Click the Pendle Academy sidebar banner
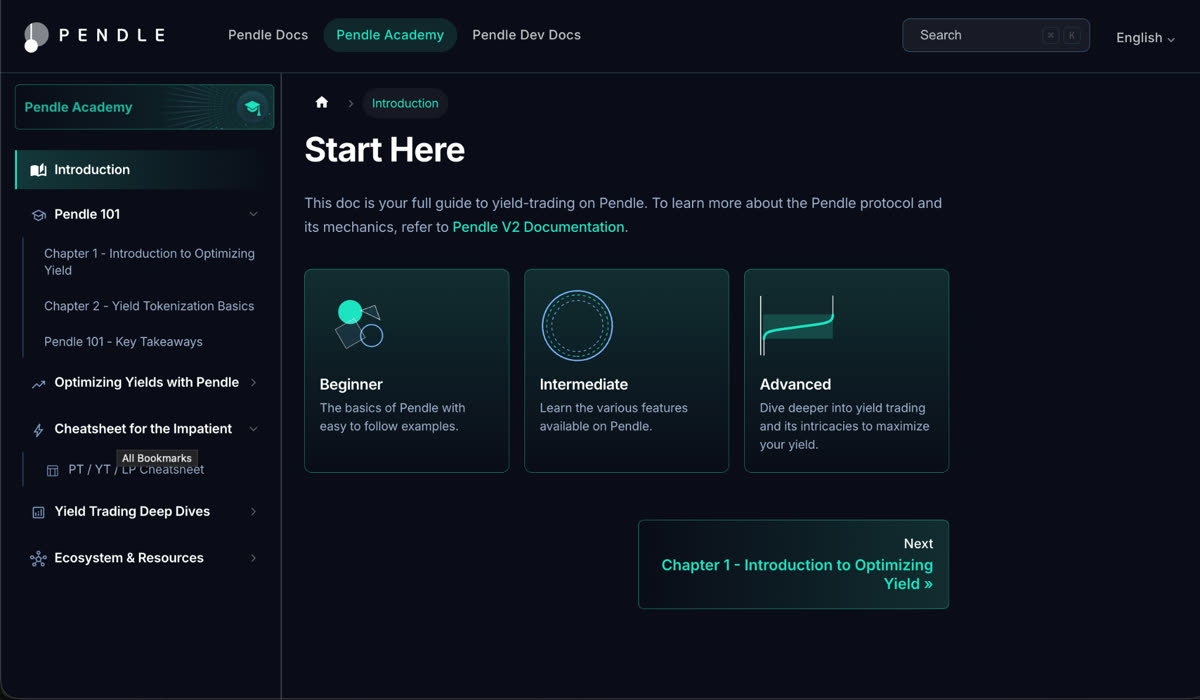The image size is (1200, 700). 145,107
